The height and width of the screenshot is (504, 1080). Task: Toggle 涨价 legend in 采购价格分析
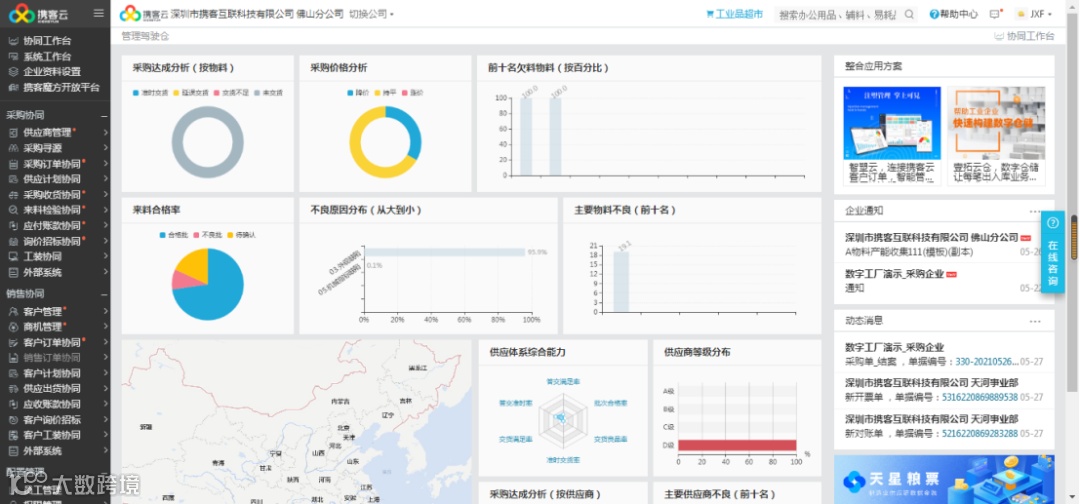(413, 92)
